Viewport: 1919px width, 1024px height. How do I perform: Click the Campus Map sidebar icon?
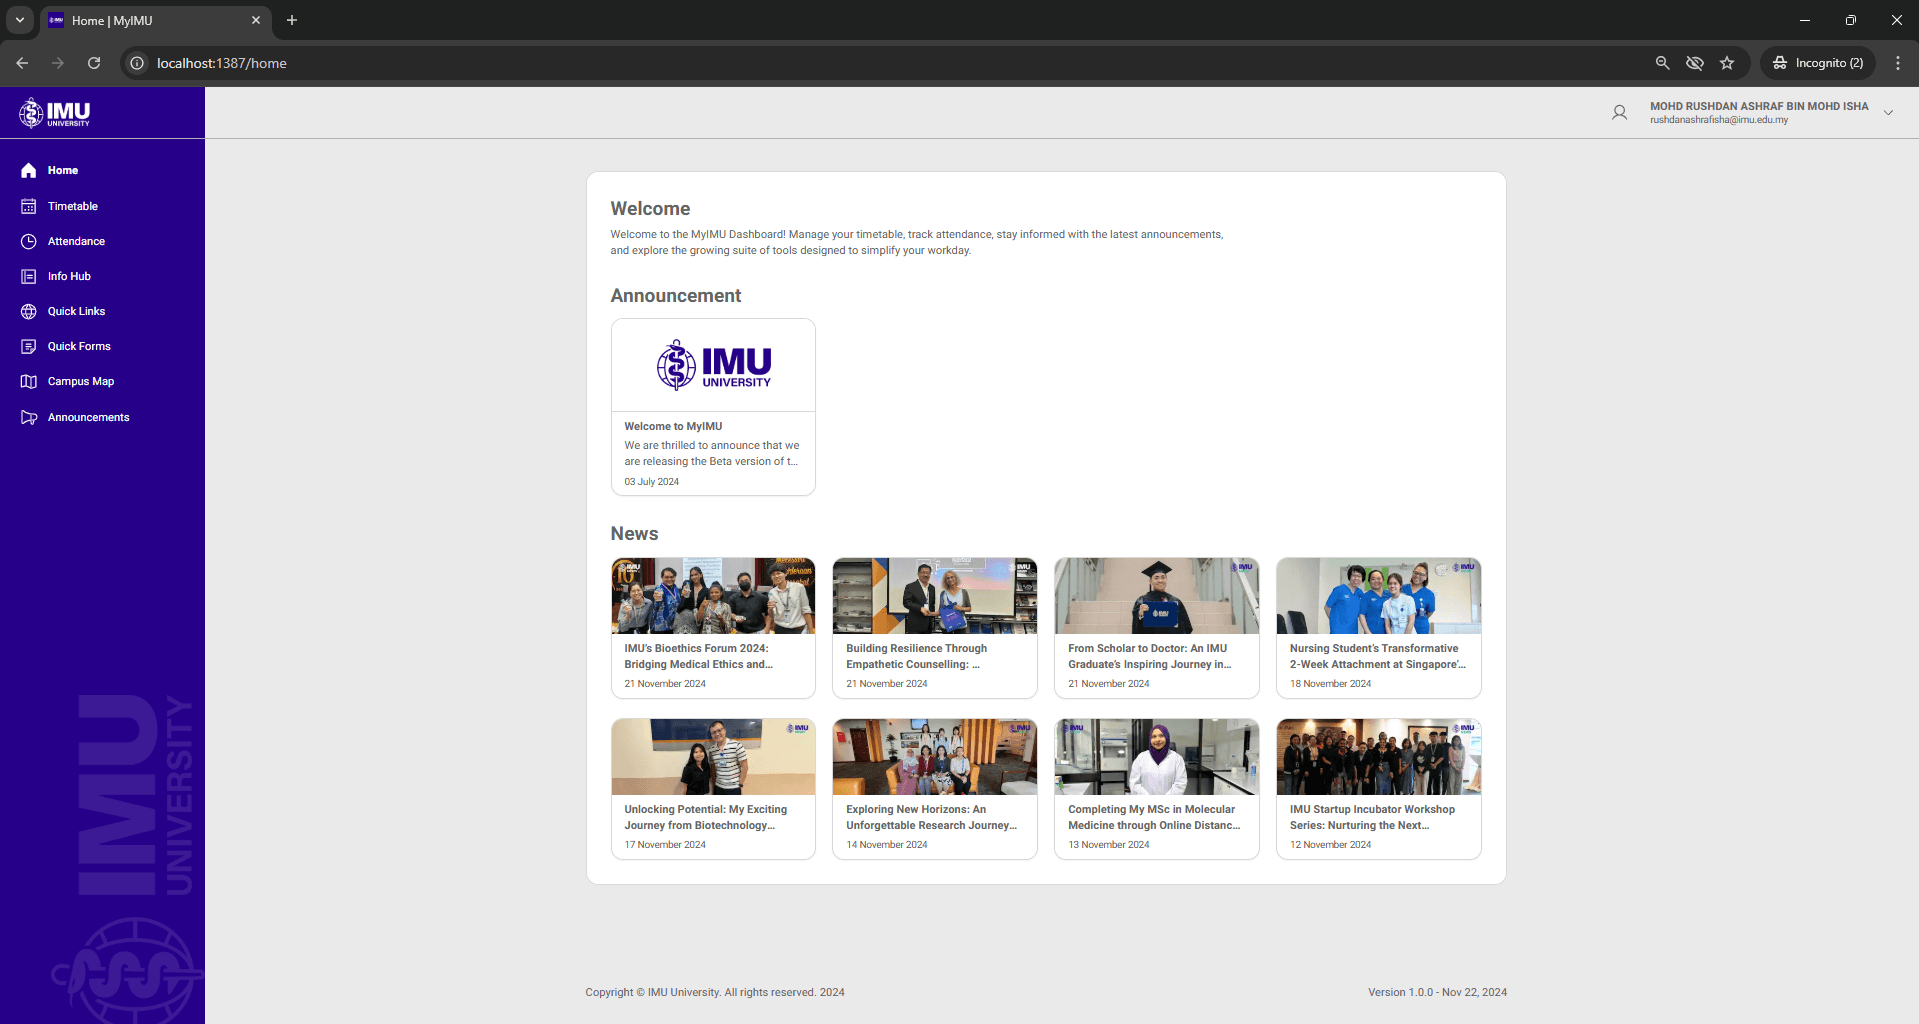tap(29, 381)
